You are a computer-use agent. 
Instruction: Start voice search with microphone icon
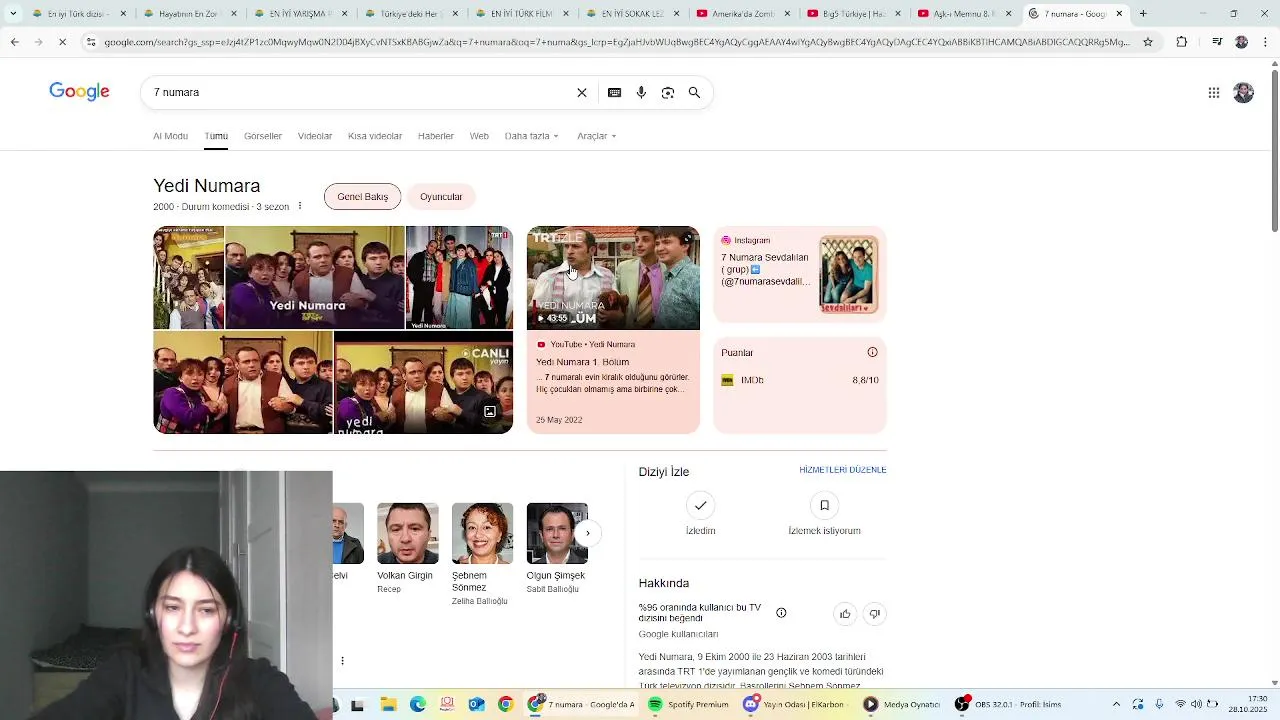click(641, 92)
